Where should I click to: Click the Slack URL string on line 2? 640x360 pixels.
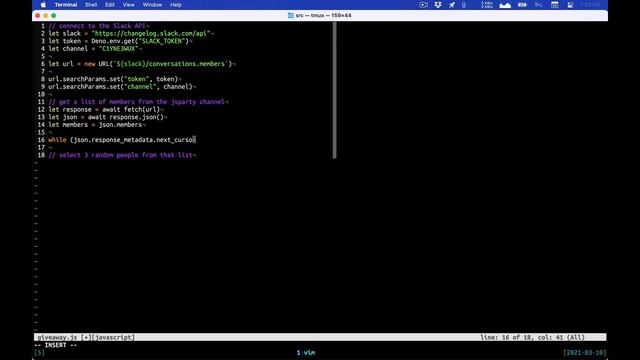pos(151,33)
